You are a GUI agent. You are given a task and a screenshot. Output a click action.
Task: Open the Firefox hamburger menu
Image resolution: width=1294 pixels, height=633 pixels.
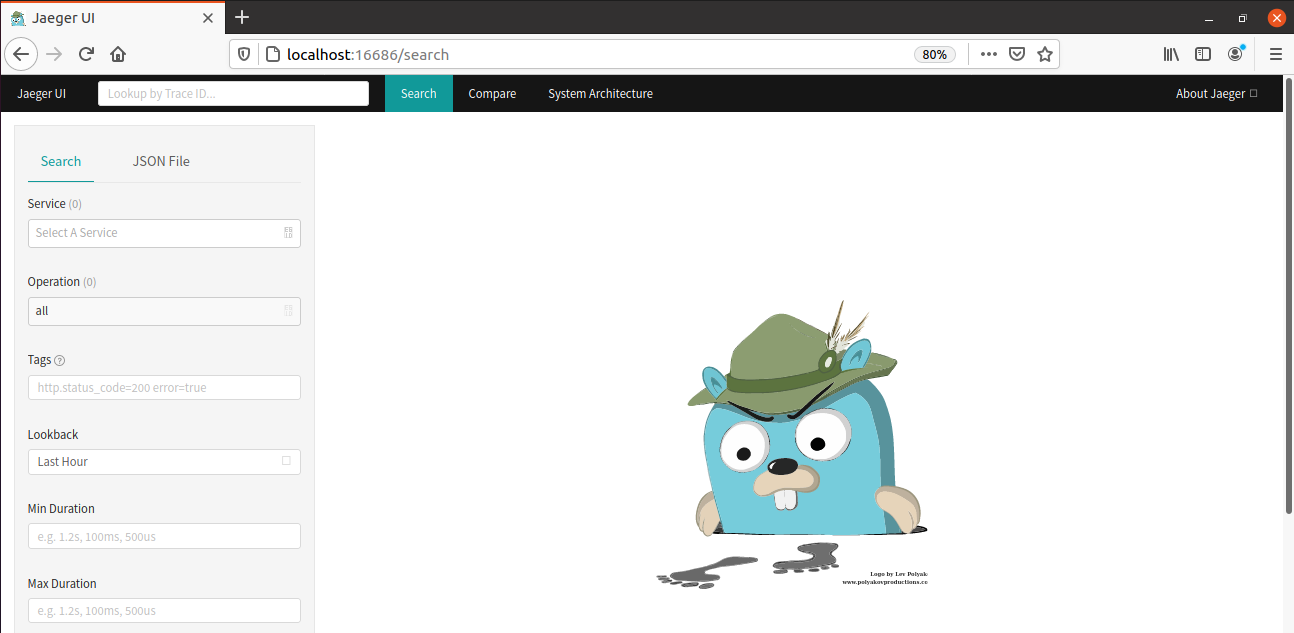click(x=1275, y=54)
